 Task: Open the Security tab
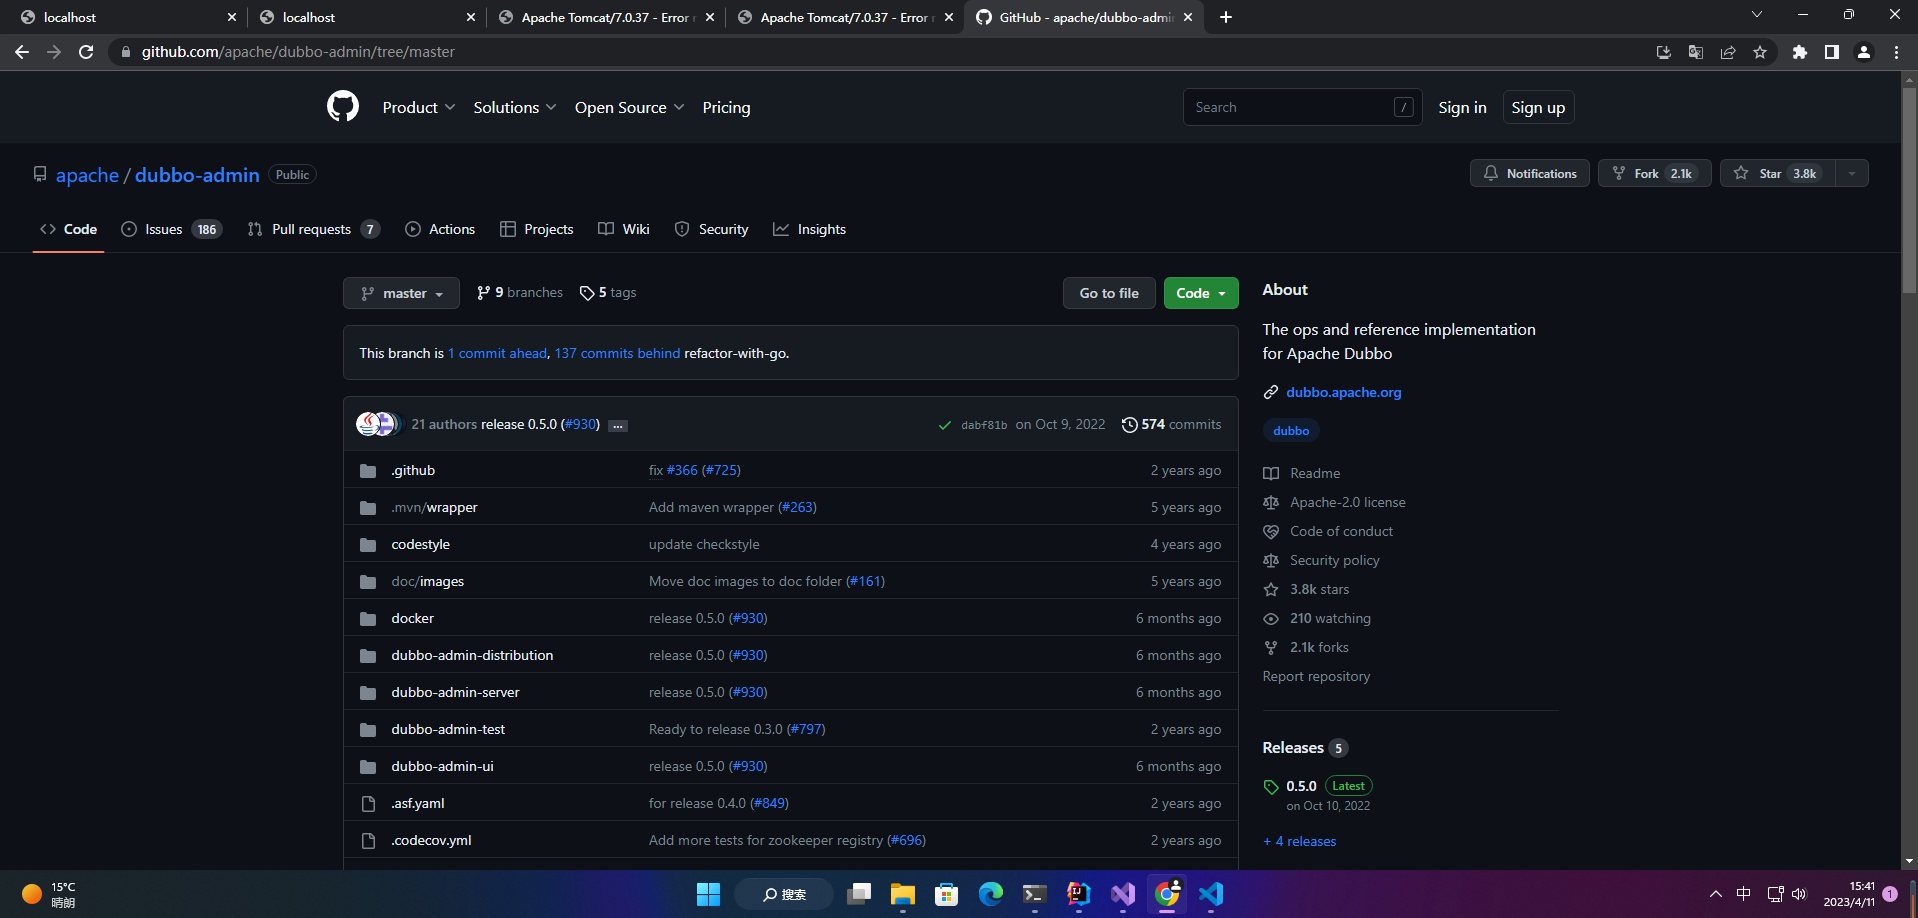coord(712,229)
